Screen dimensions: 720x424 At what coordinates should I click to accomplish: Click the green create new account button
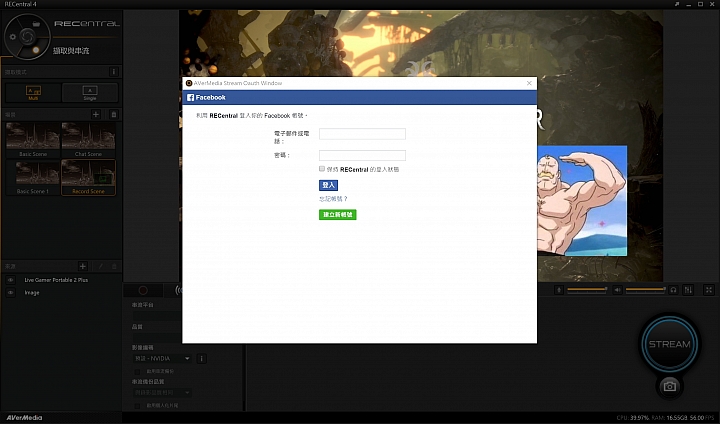(x=338, y=215)
